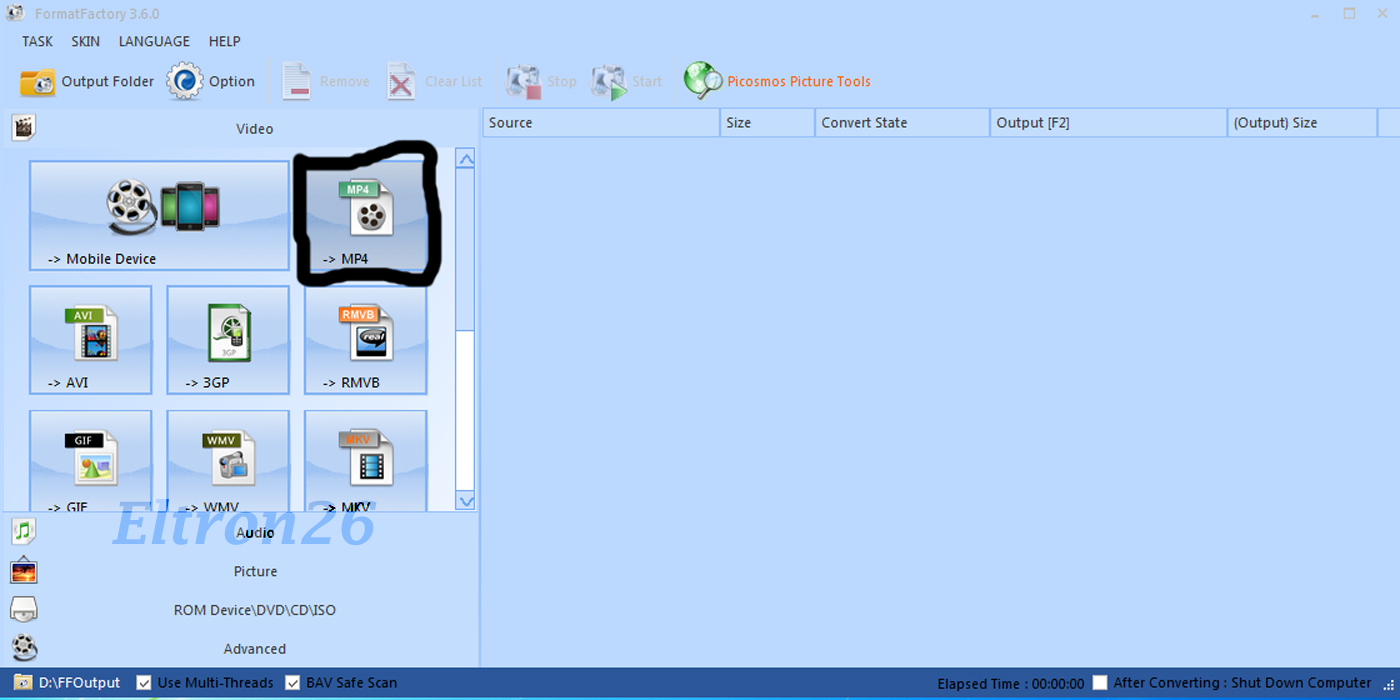Image resolution: width=1400 pixels, height=700 pixels.
Task: Click the ROM Device disc drive icon
Action: 24,610
